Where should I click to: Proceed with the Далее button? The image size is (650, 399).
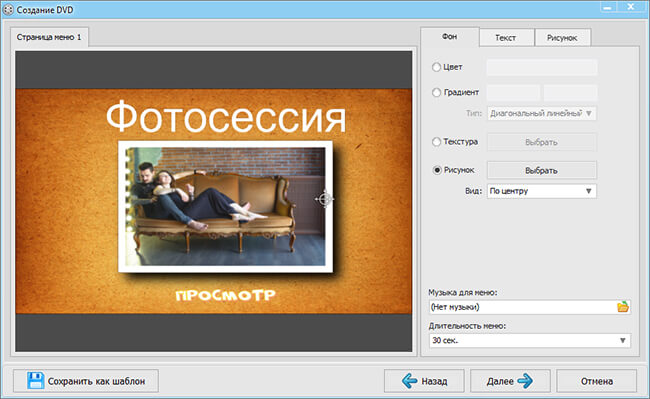[x=510, y=381]
